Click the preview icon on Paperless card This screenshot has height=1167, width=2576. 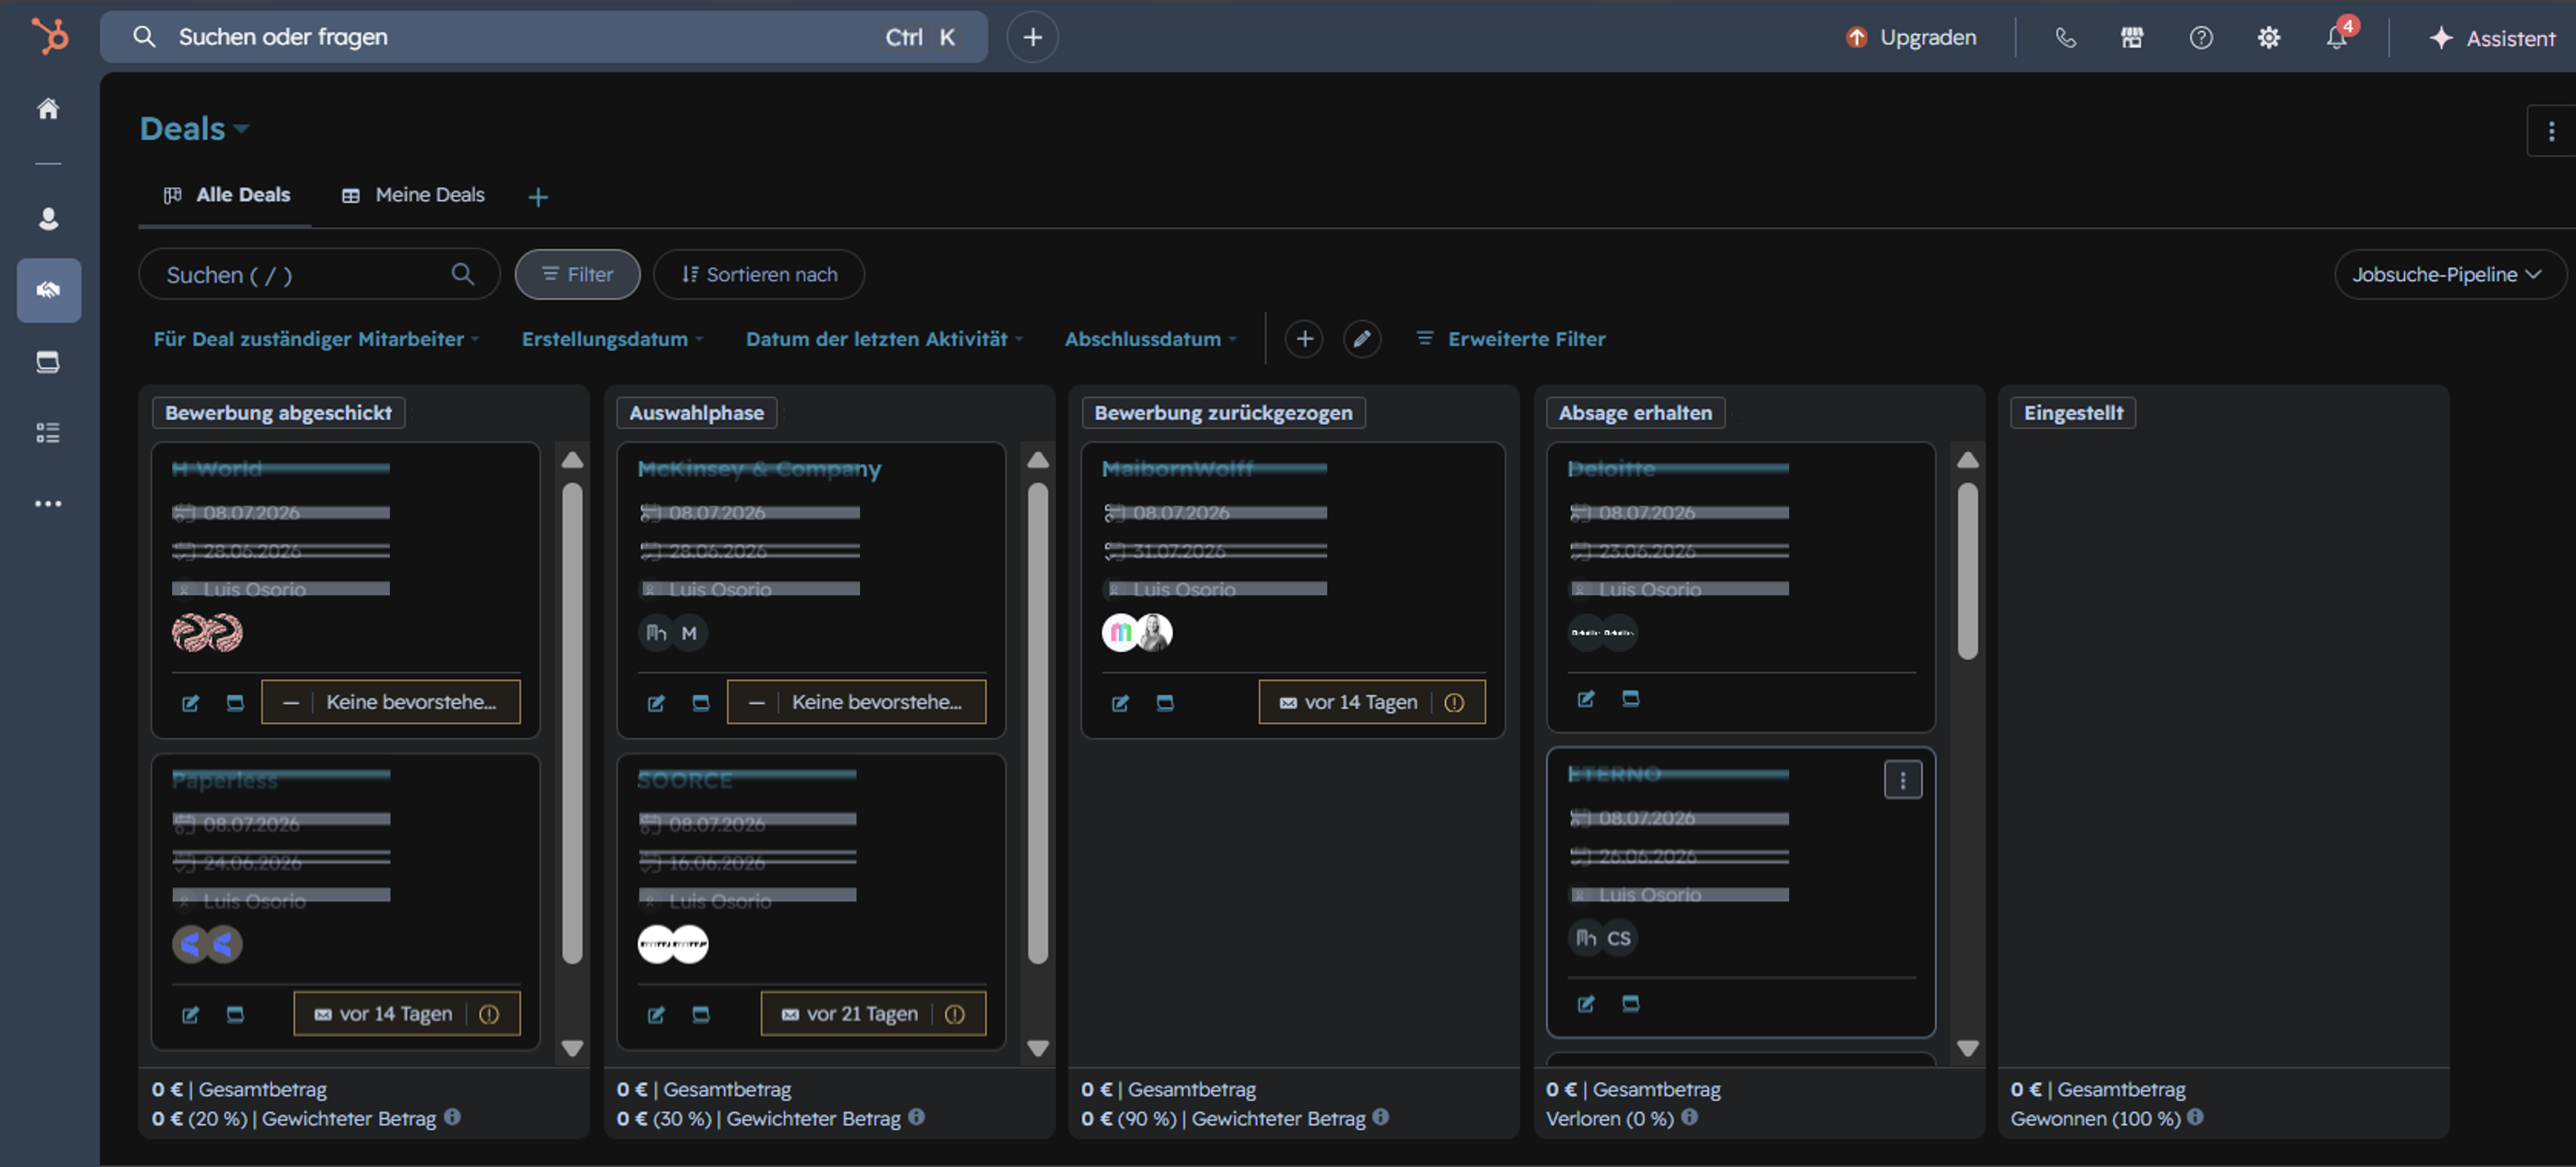(x=235, y=1015)
